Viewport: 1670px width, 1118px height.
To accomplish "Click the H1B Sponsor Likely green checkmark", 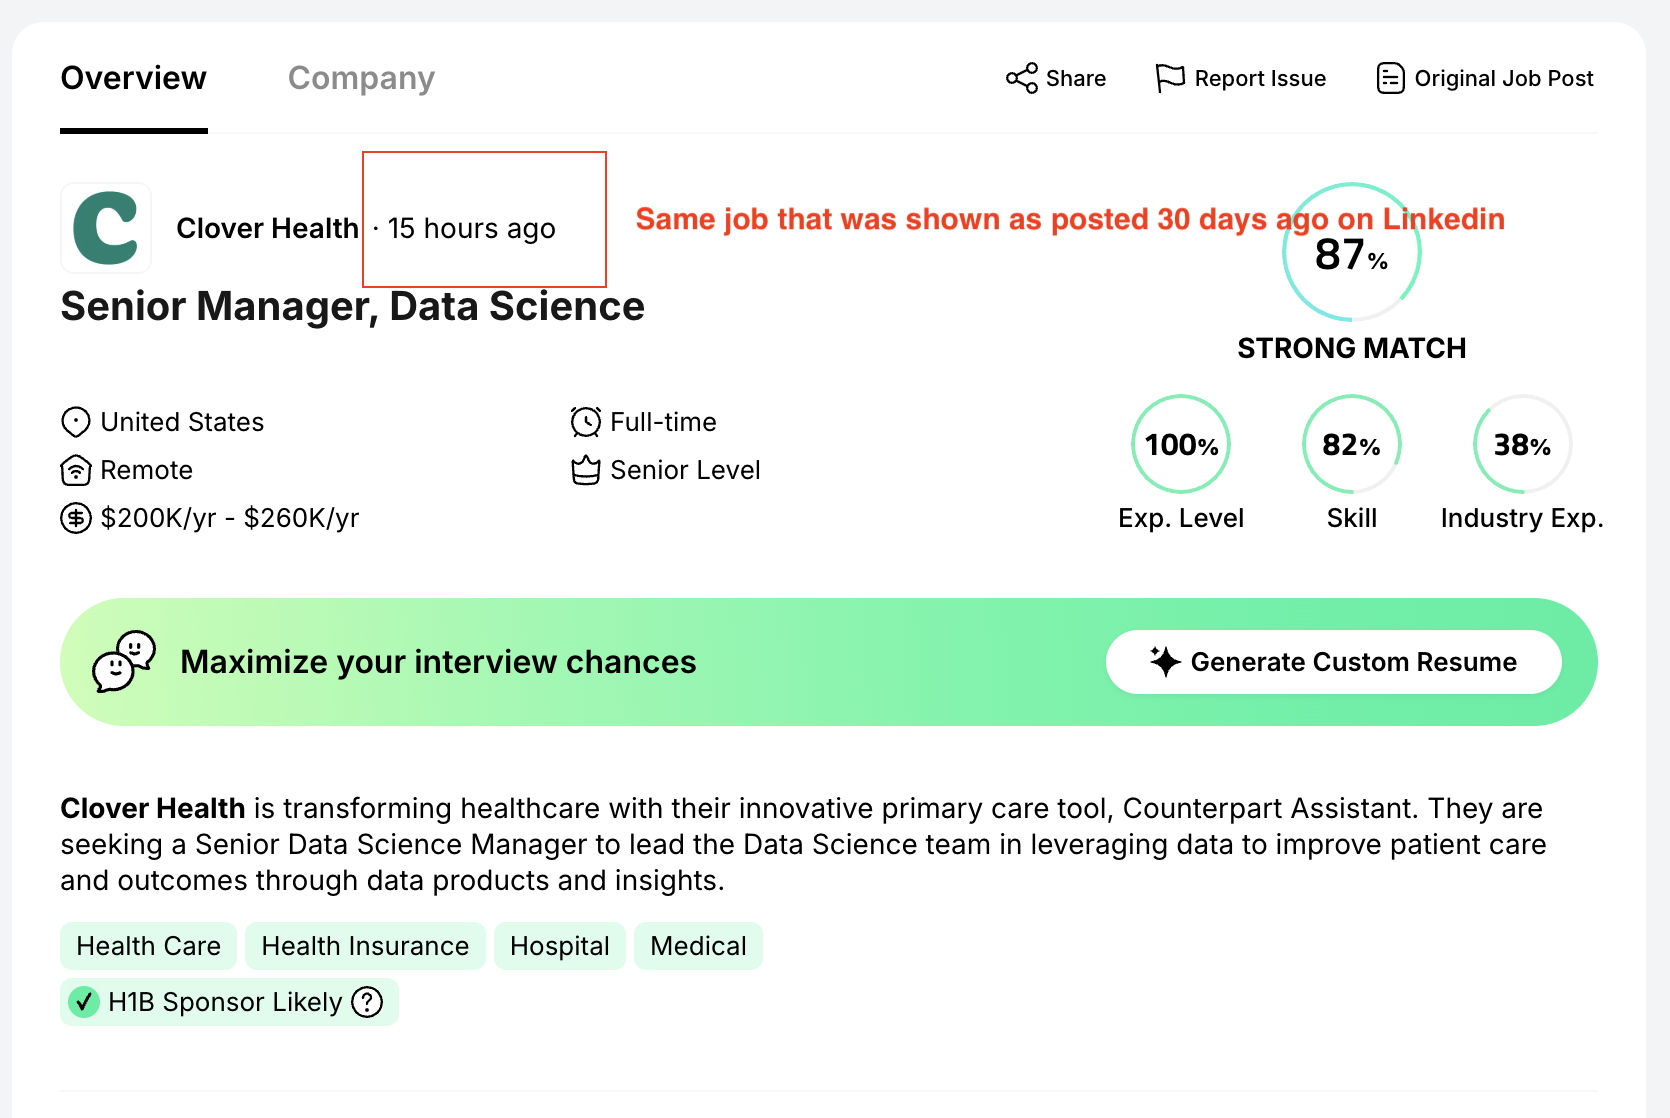I will click(x=84, y=1002).
